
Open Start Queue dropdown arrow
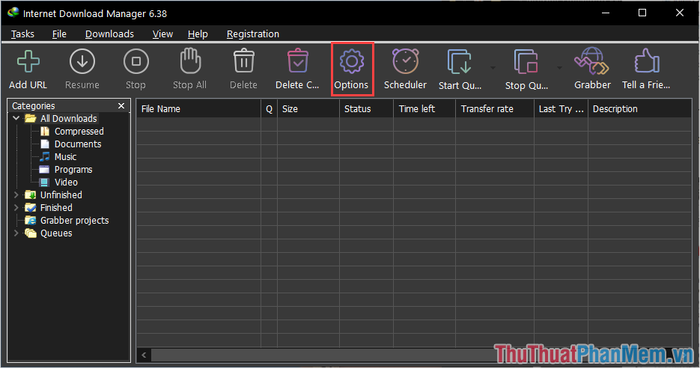493,68
